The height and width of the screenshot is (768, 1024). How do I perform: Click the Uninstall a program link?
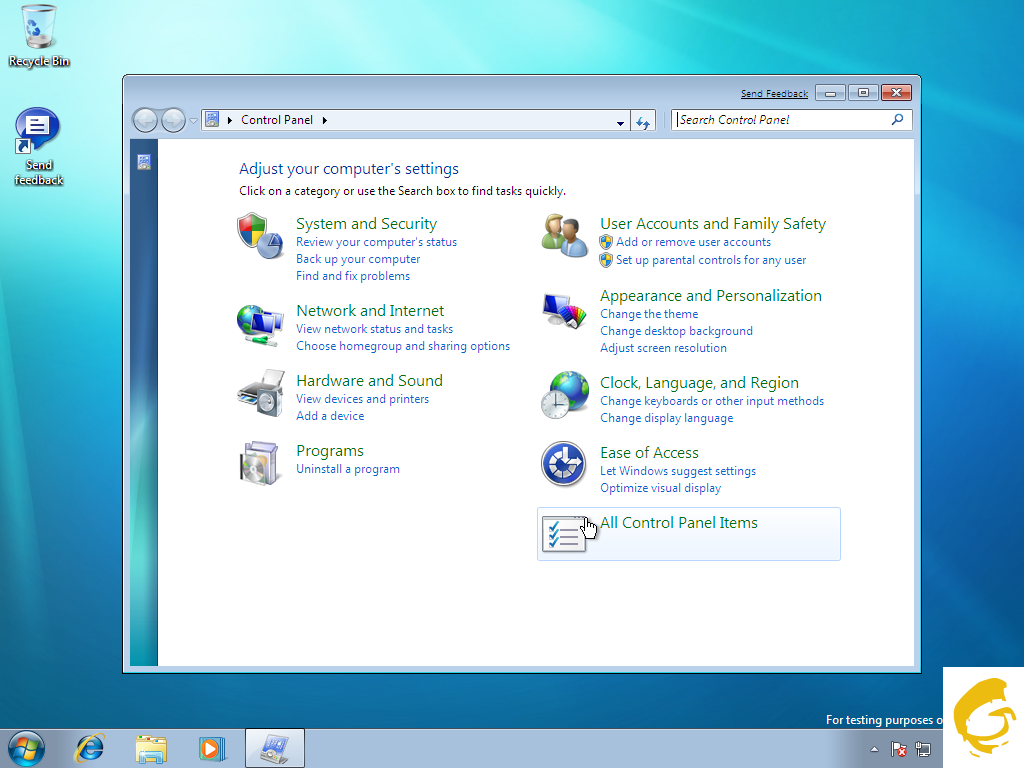pyautogui.click(x=347, y=469)
